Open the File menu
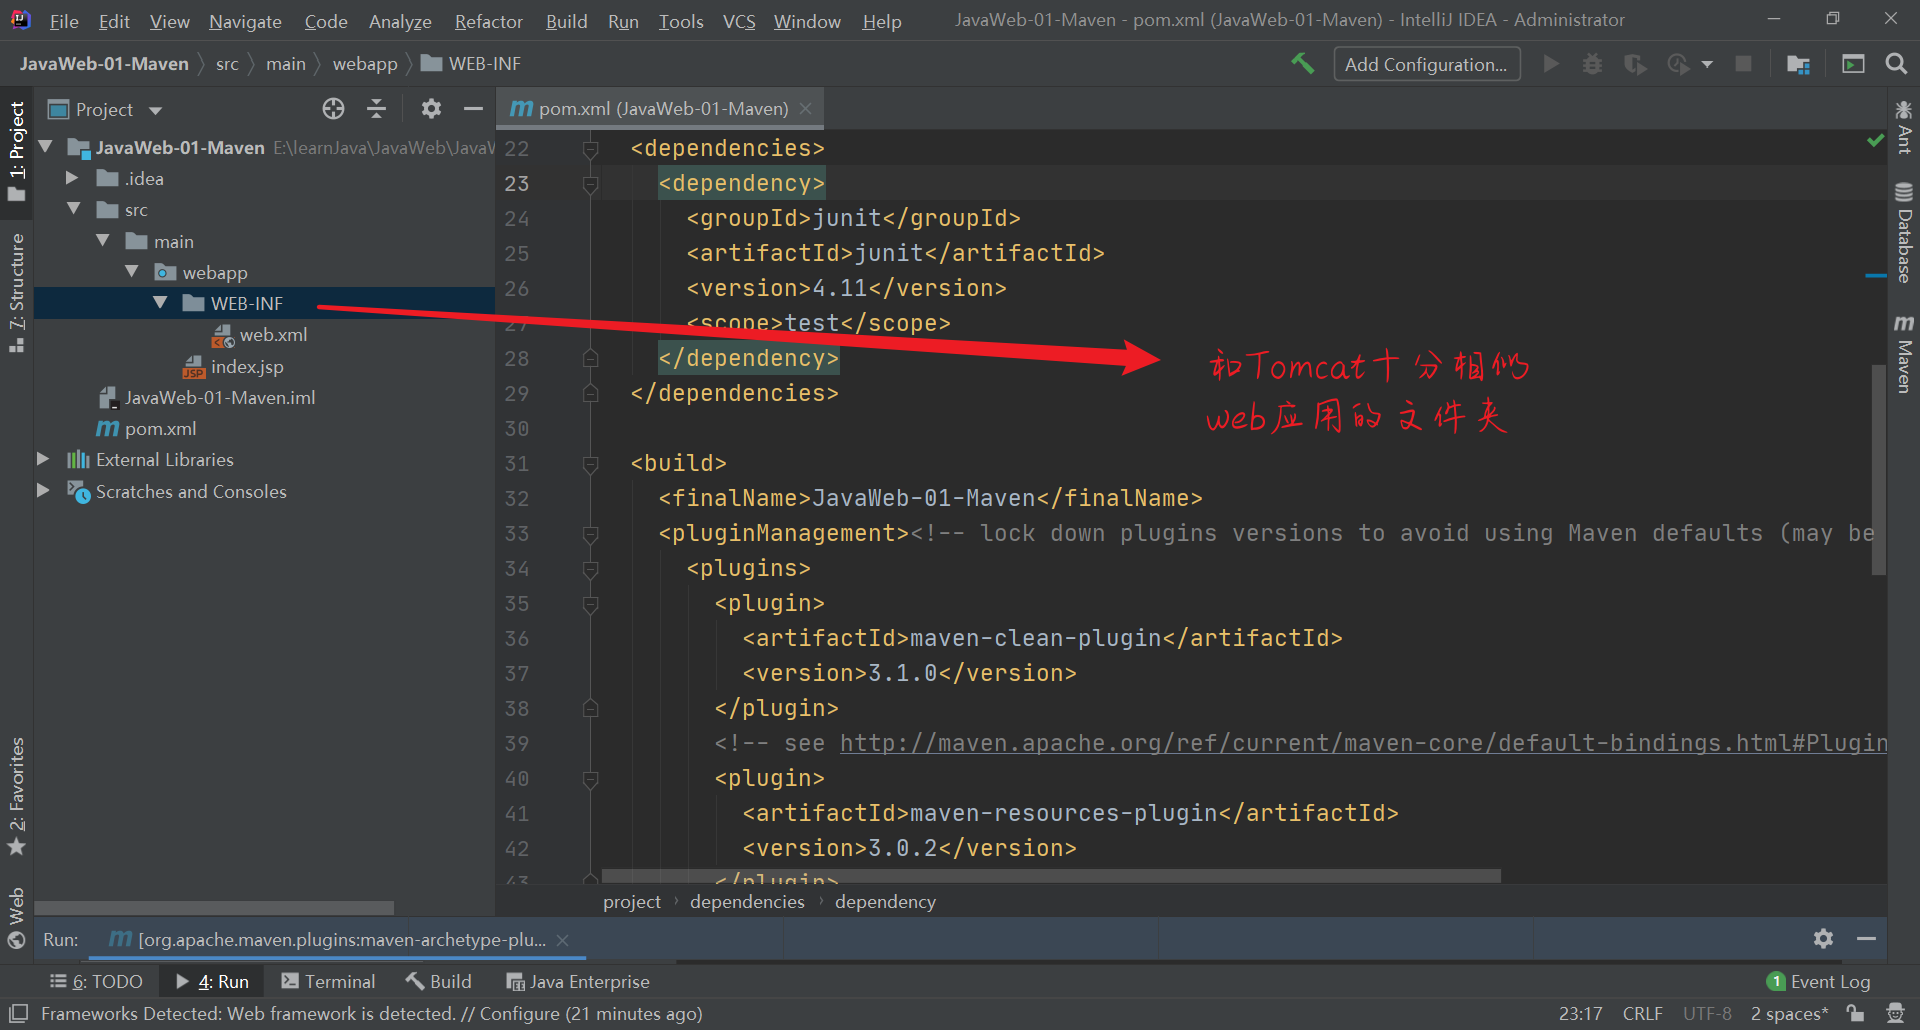The height and width of the screenshot is (1030, 1920). pyautogui.click(x=64, y=21)
